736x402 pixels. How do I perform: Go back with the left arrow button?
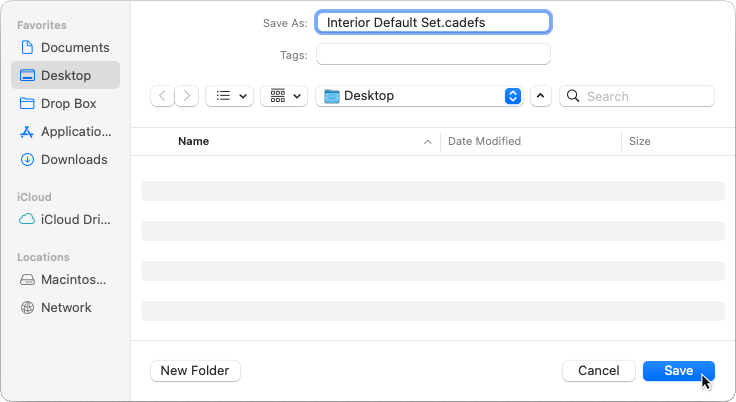click(x=162, y=96)
